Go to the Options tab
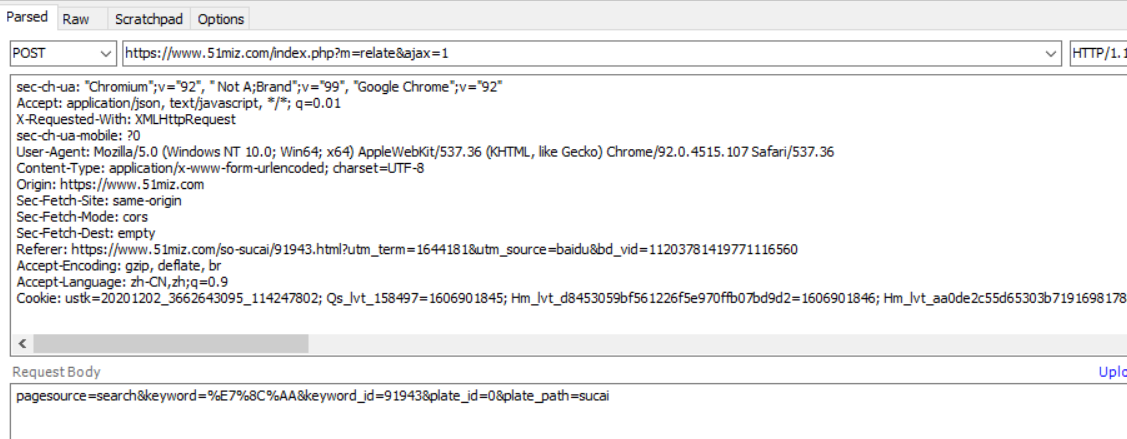This screenshot has width=1127, height=439. pos(220,19)
